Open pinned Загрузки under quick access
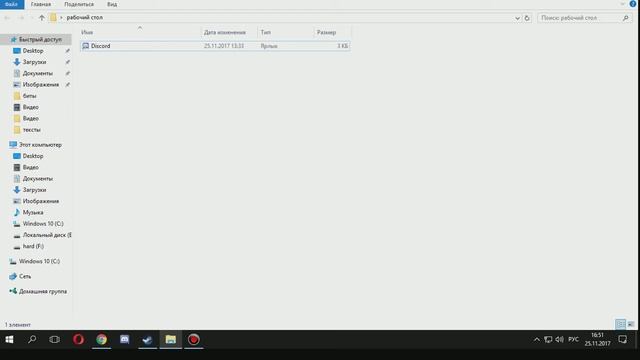The image size is (640, 360). click(34, 62)
